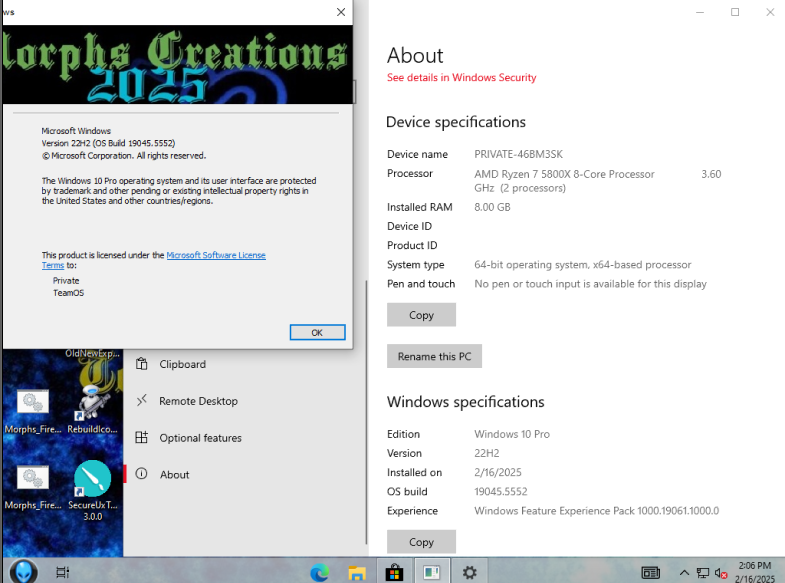Click the Windows specifications heading
This screenshot has width=785, height=583.
[465, 402]
